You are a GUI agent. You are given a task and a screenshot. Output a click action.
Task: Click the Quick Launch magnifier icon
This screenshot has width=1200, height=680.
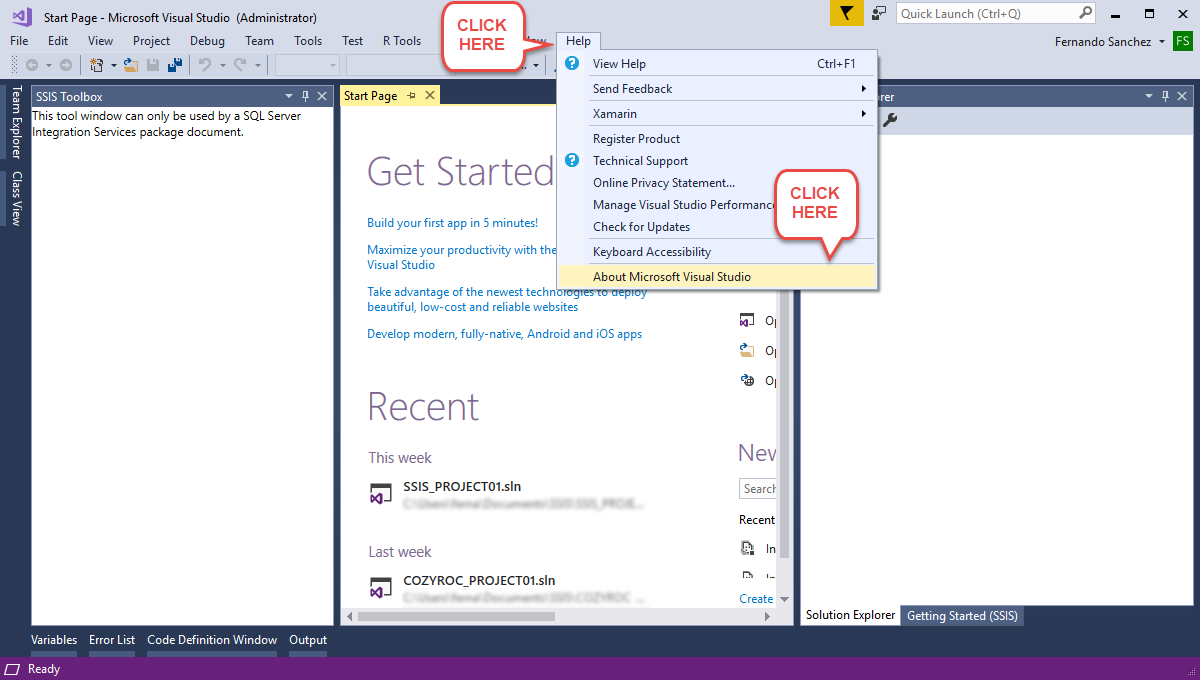pyautogui.click(x=1086, y=13)
